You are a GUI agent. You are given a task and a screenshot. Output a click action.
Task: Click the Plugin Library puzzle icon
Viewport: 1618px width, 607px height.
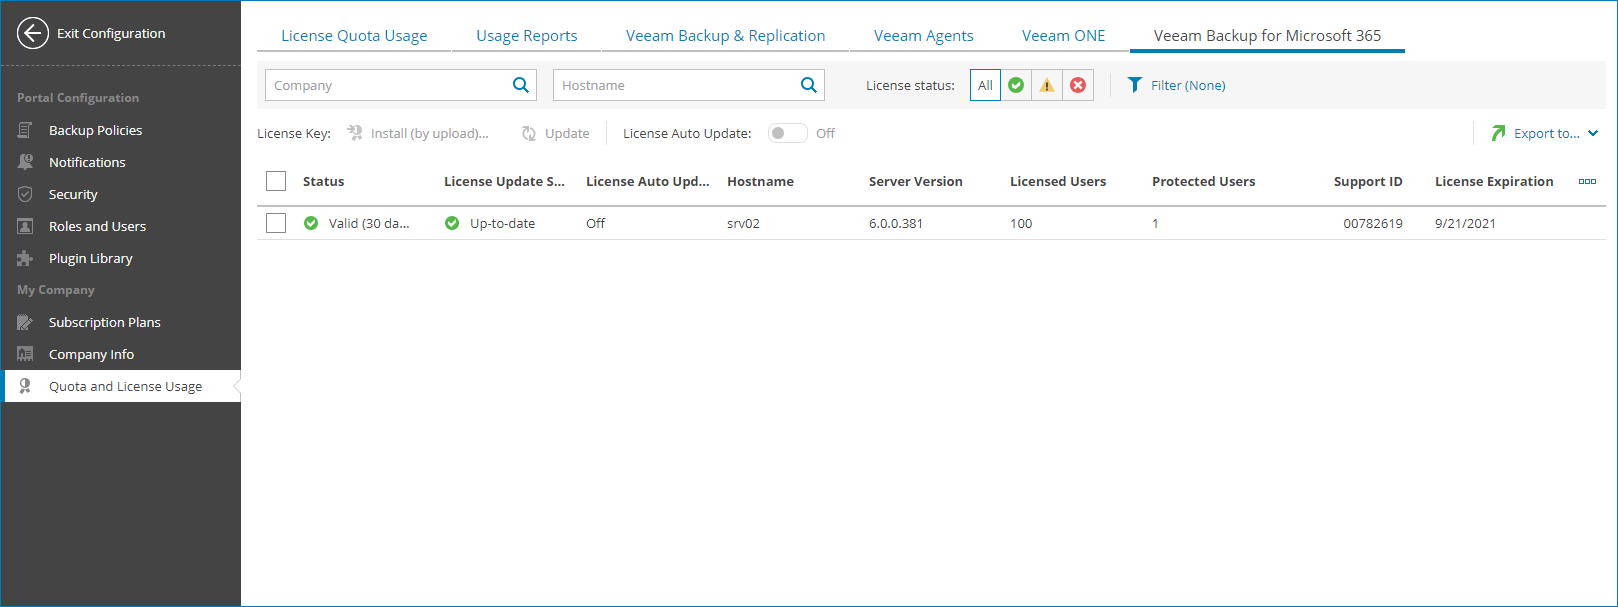pyautogui.click(x=25, y=258)
